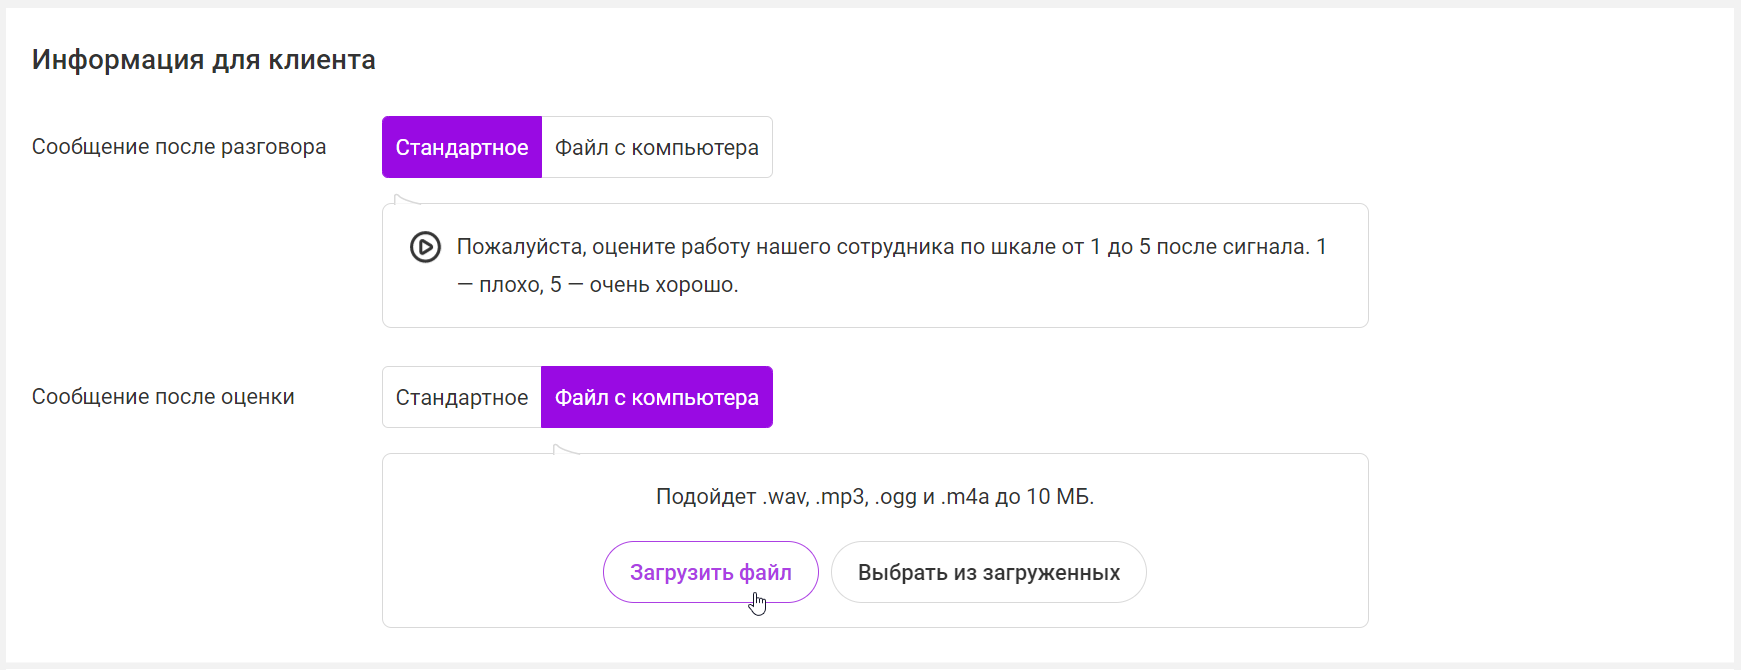
Task: Switch post-rating message to Стандартное
Action: [461, 398]
